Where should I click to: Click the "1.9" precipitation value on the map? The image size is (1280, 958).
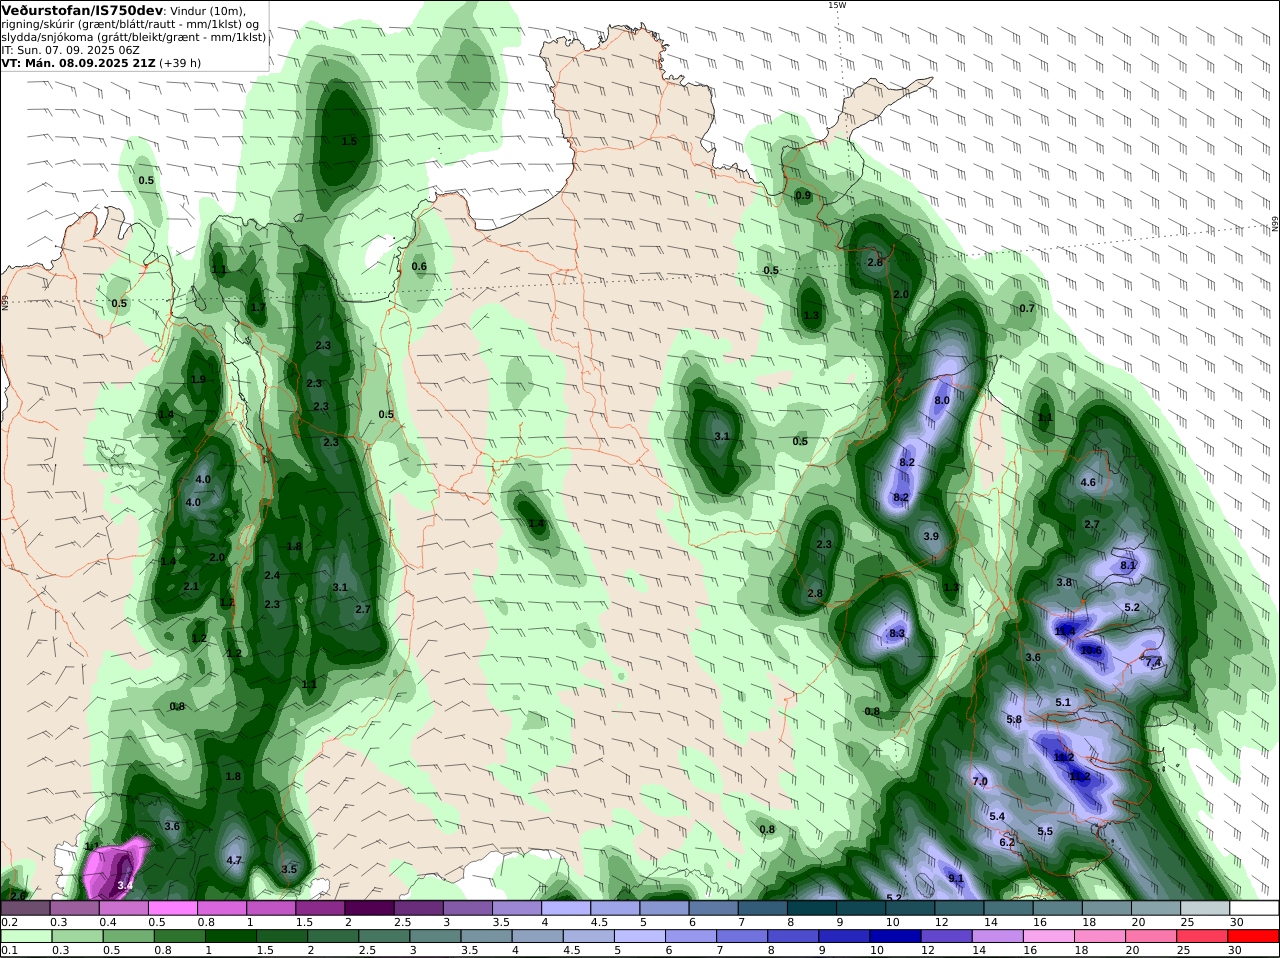[x=198, y=380]
